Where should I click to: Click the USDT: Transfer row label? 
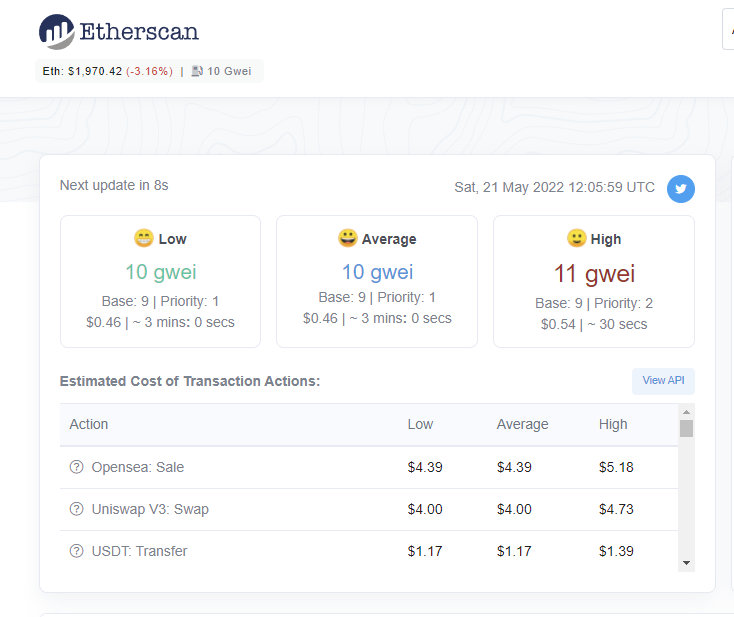click(x=139, y=551)
